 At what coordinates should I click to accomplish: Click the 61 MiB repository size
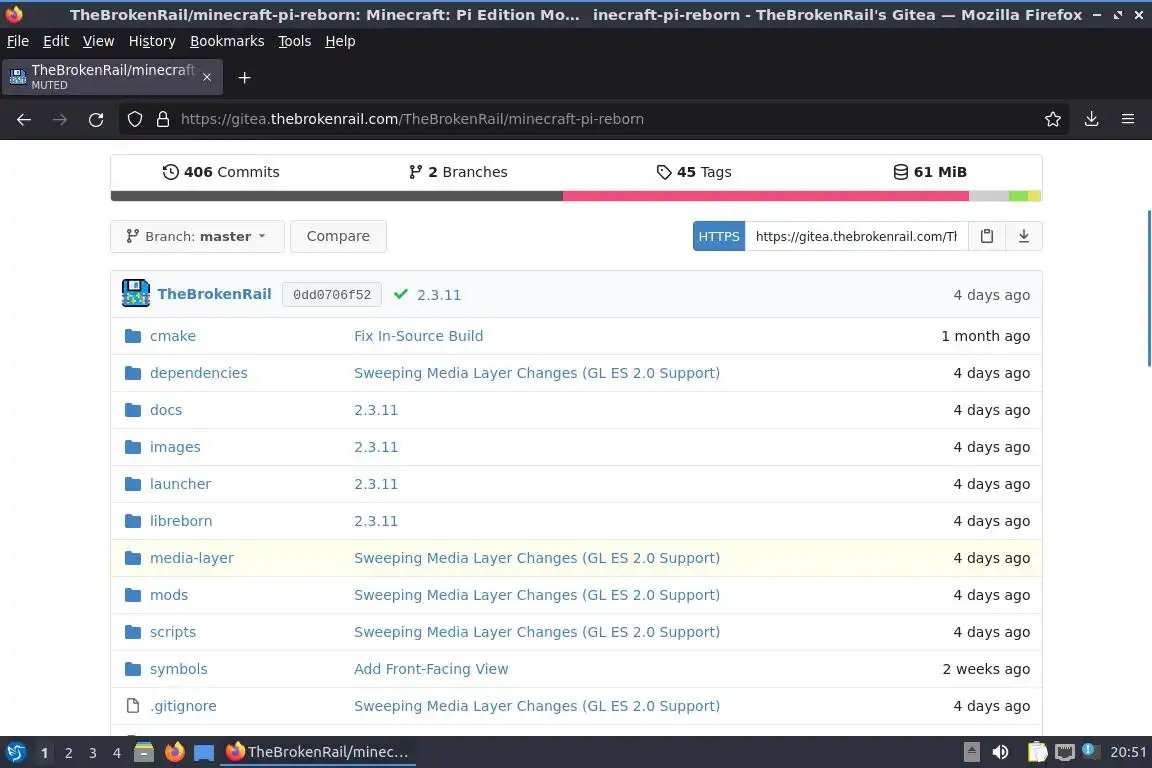tap(929, 172)
